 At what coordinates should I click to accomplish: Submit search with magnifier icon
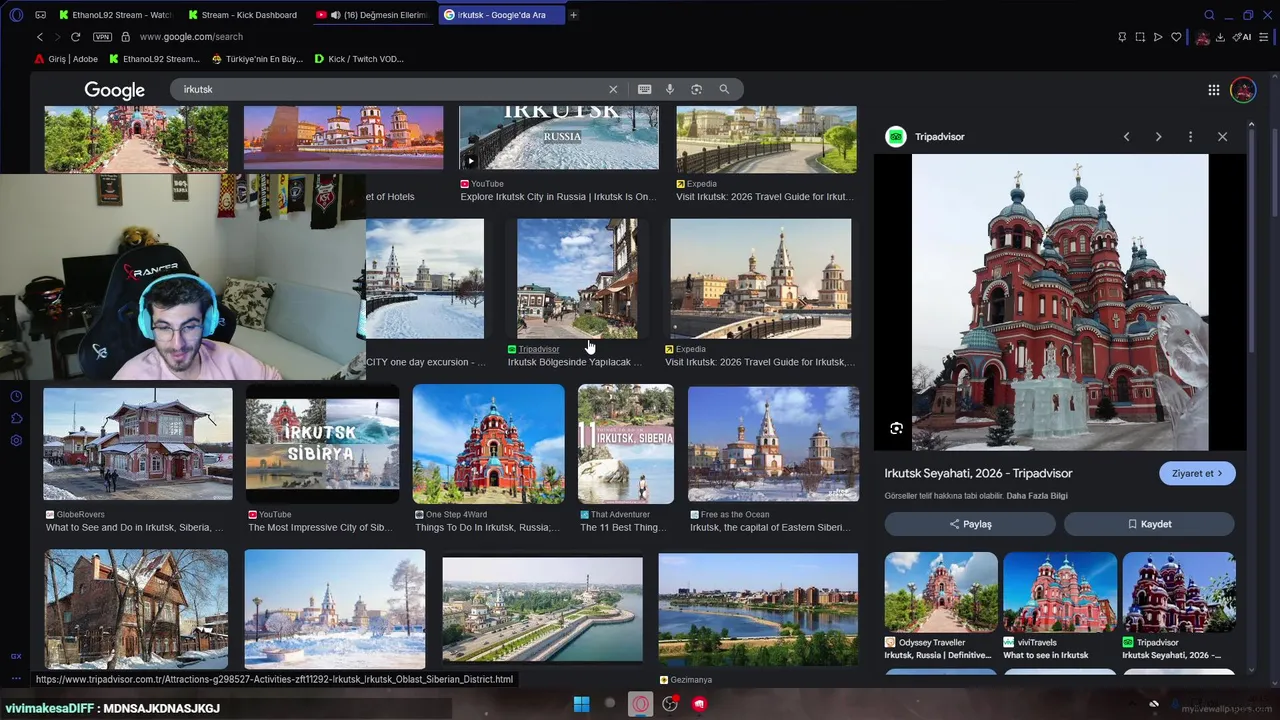click(x=724, y=89)
